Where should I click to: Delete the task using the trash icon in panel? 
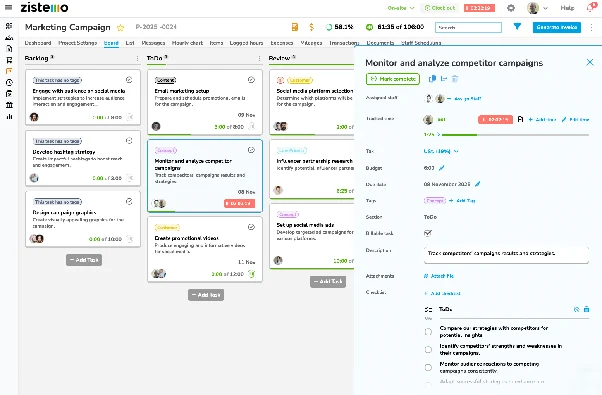pyautogui.click(x=455, y=79)
